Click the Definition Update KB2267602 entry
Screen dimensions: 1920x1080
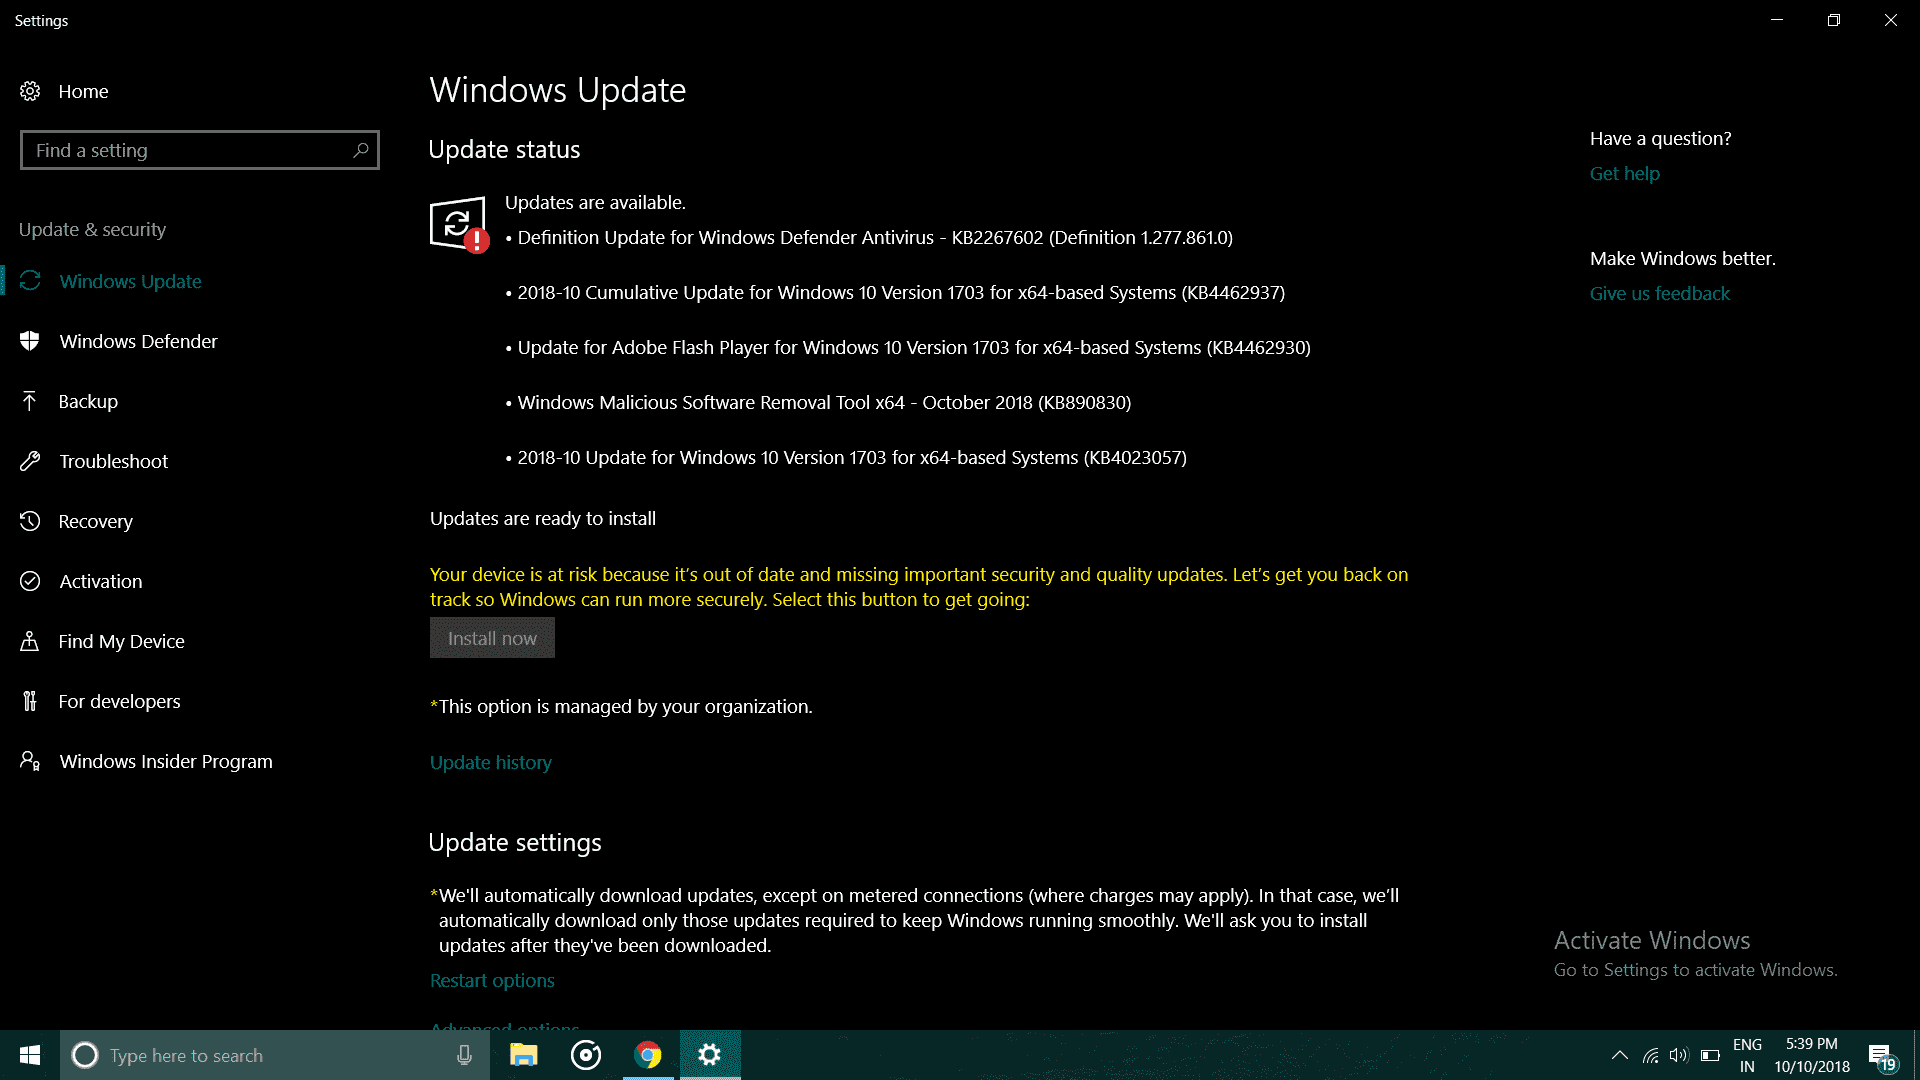pyautogui.click(x=869, y=237)
